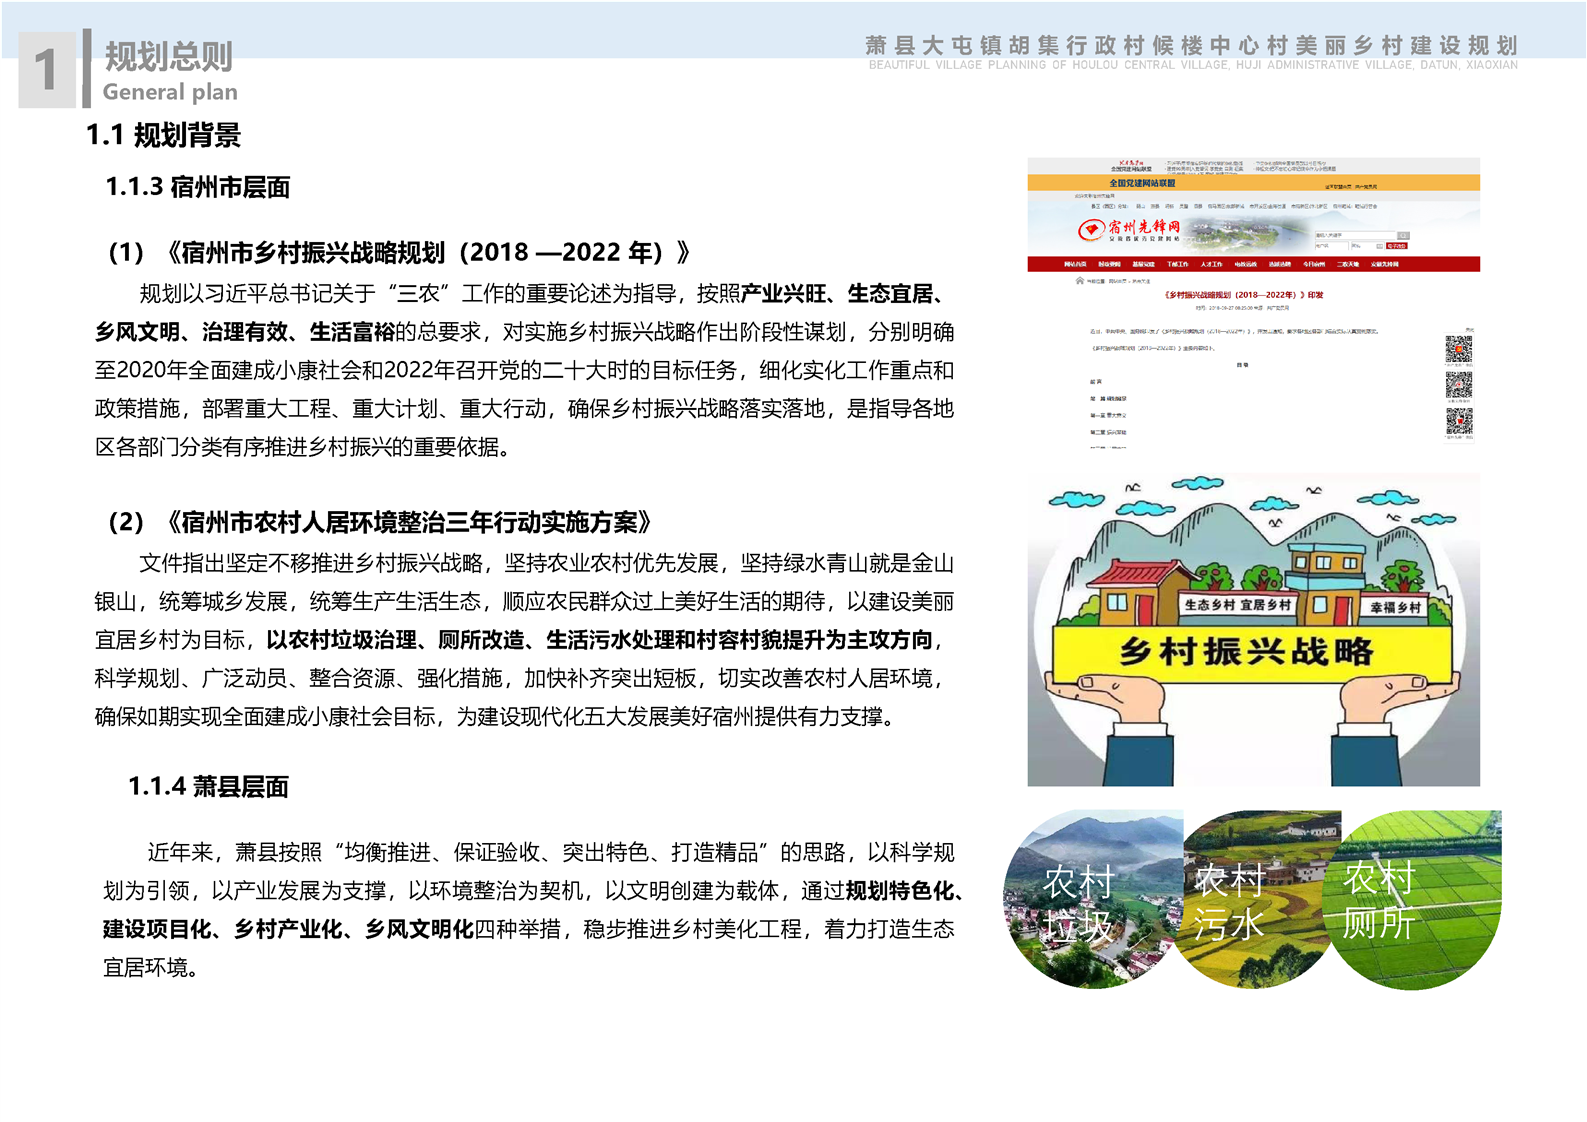The image size is (1587, 1122).
Task: Click the home icon in the breadcrumb
Action: [1079, 281]
